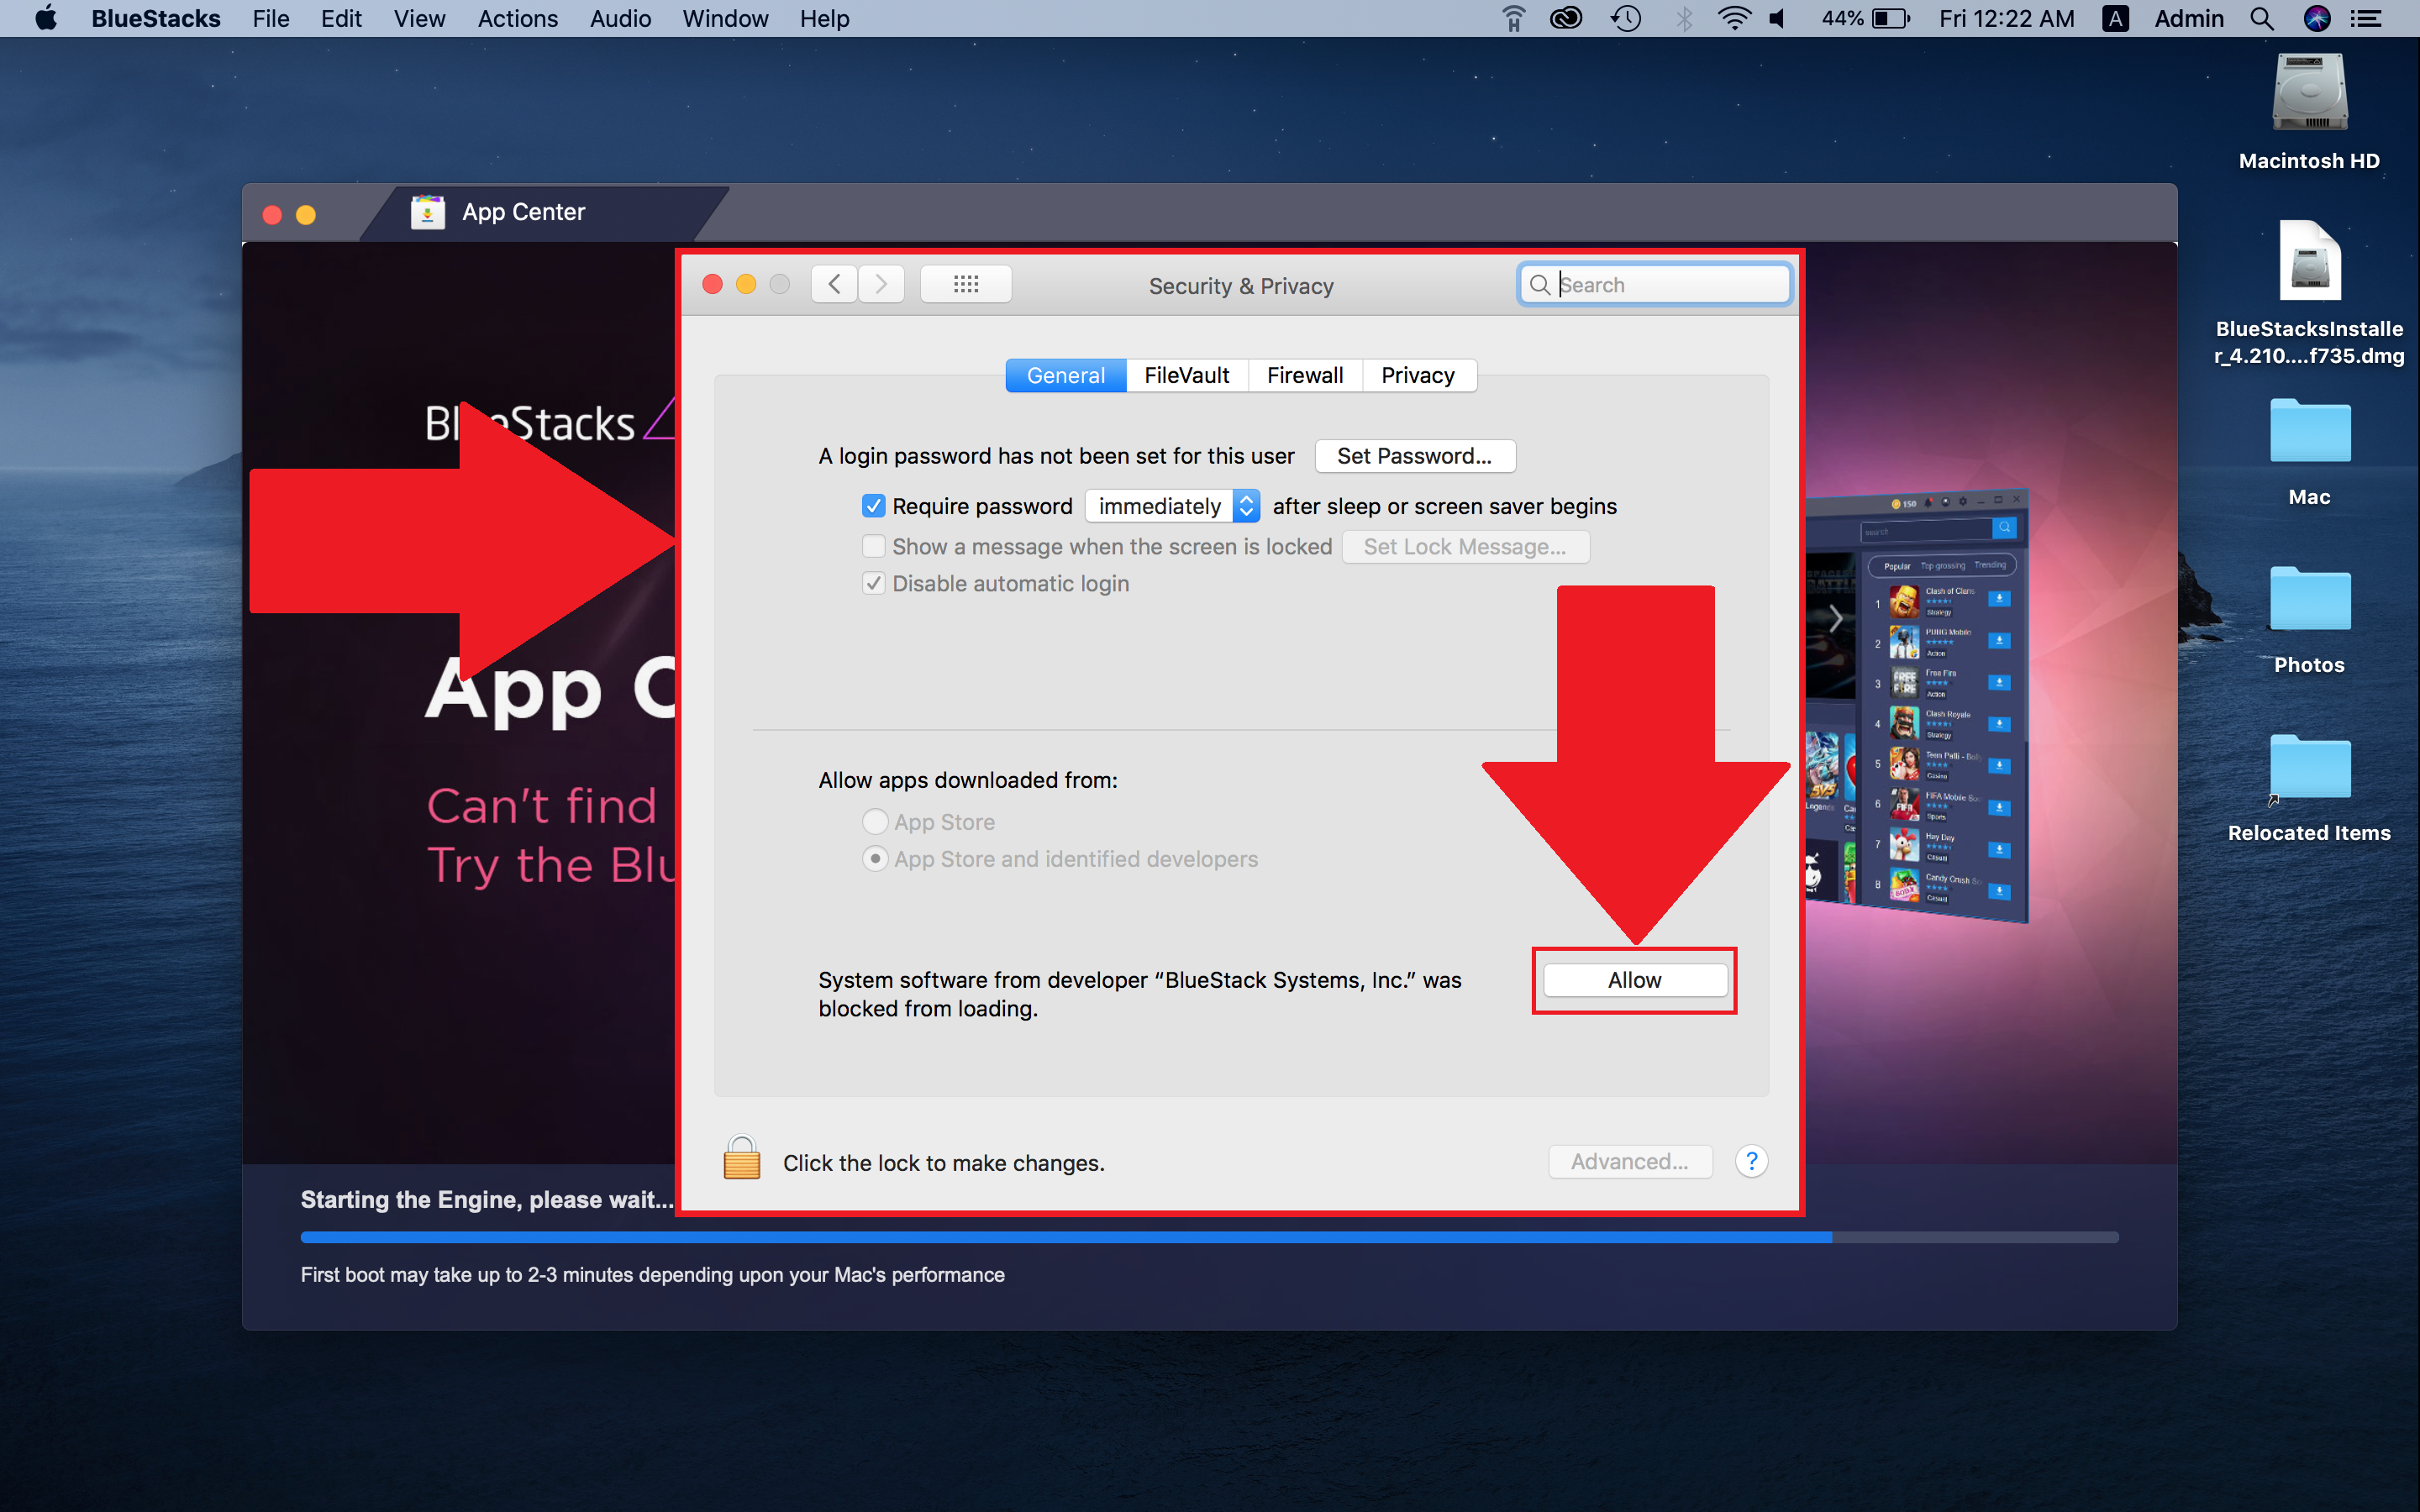
Task: Navigate forward using right arrow icon
Action: (x=881, y=284)
